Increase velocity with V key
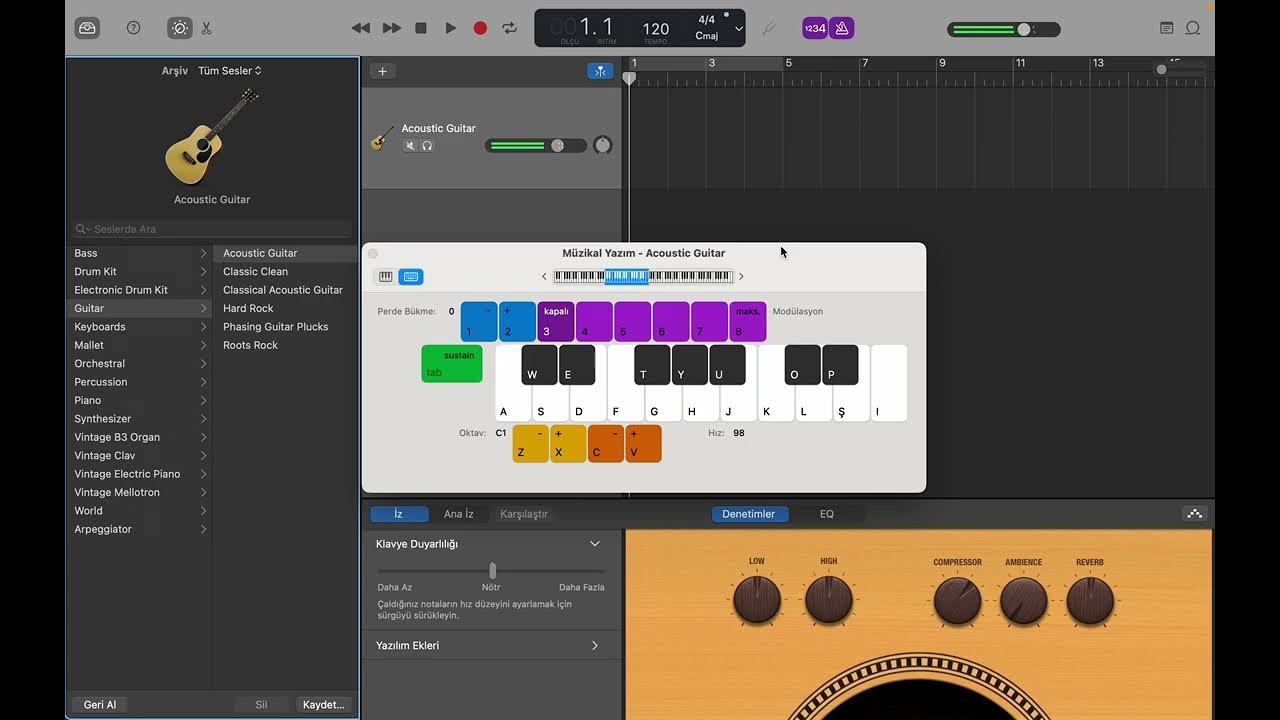 [643, 444]
